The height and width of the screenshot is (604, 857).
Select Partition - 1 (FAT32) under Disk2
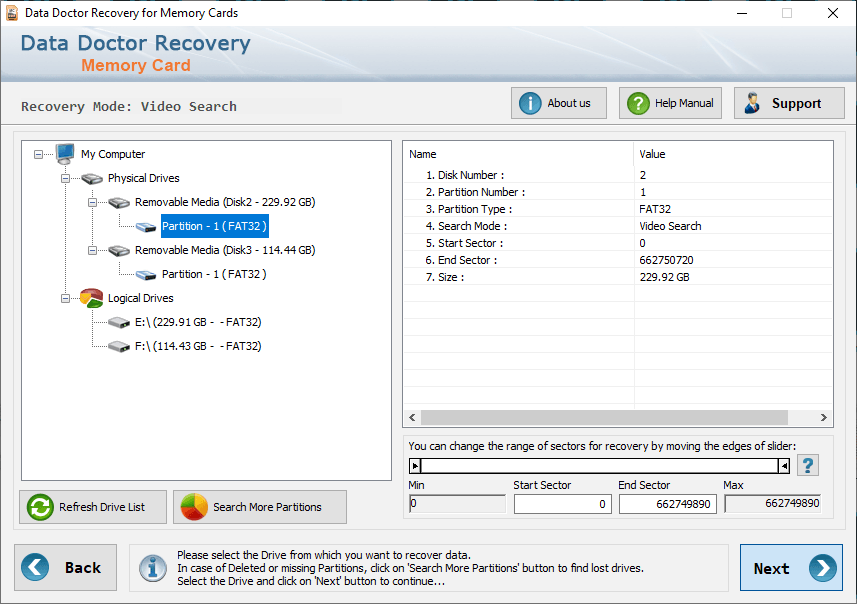click(214, 226)
